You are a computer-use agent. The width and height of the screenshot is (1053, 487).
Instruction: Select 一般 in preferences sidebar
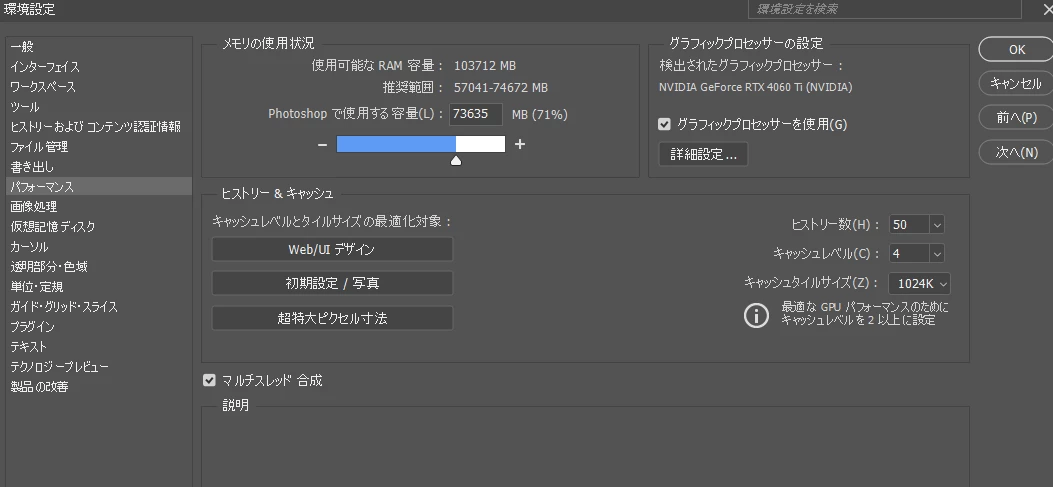pos(99,47)
